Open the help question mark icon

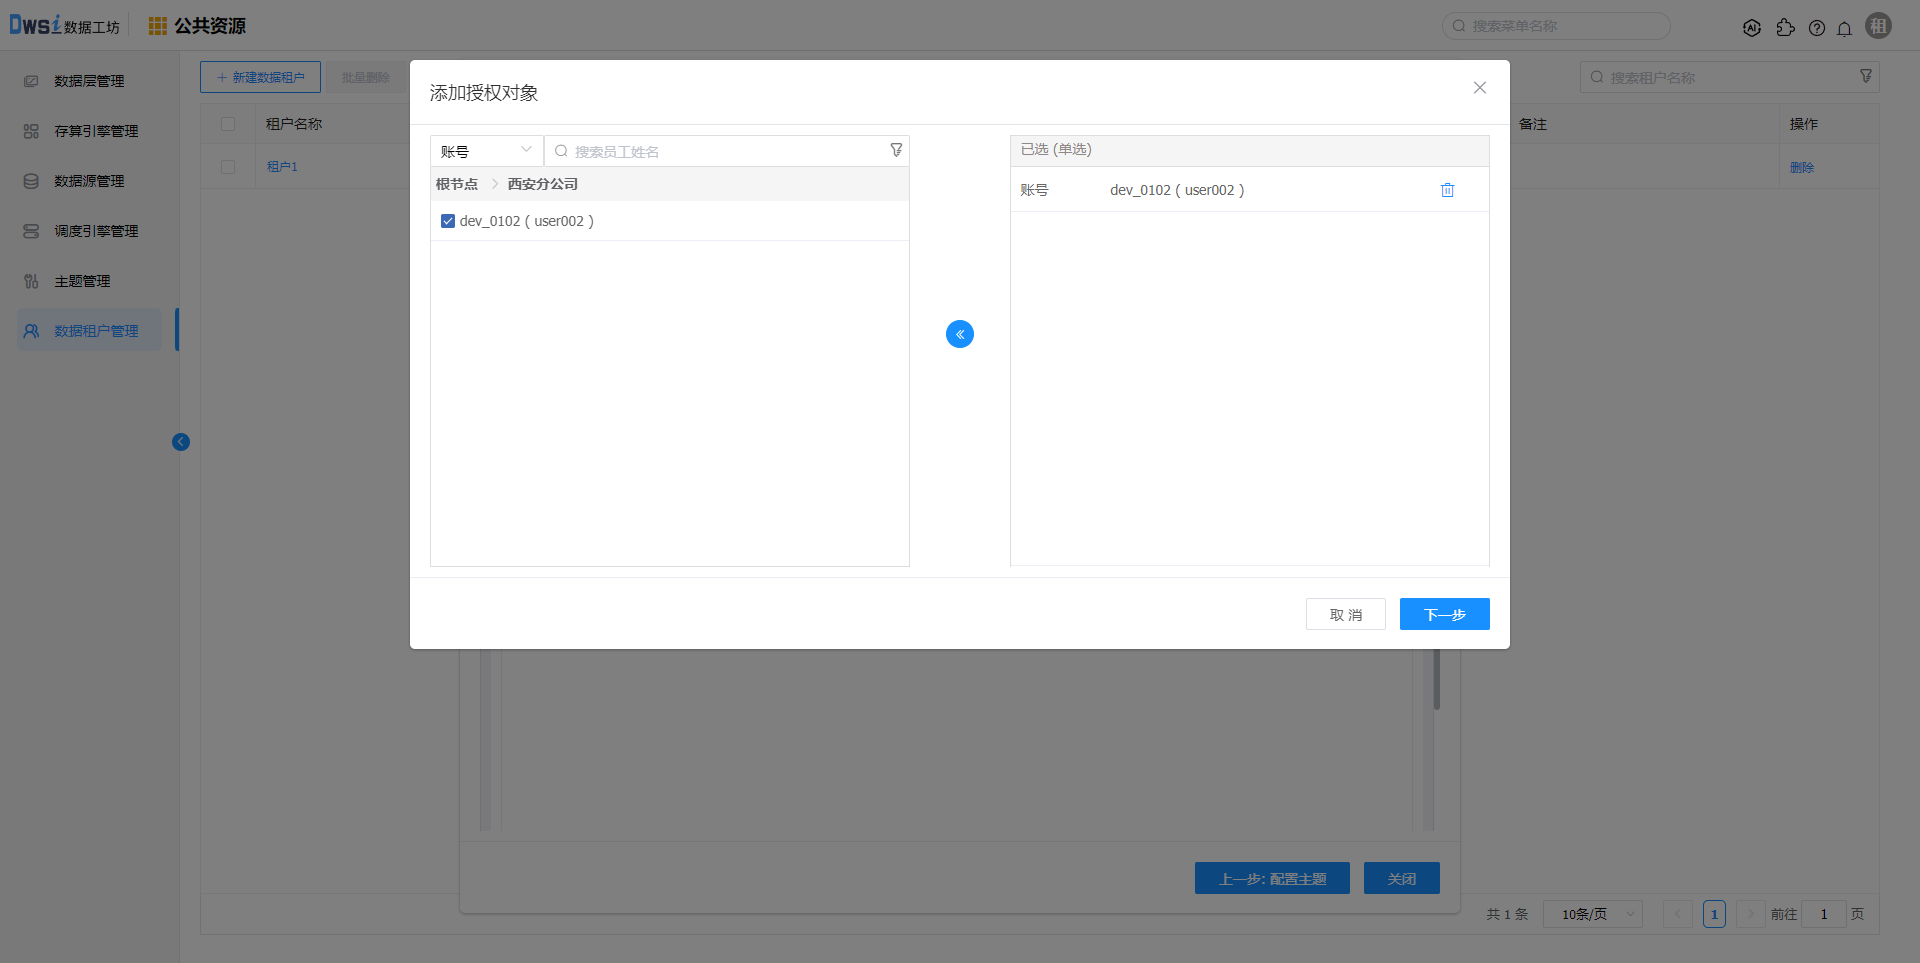point(1817,28)
